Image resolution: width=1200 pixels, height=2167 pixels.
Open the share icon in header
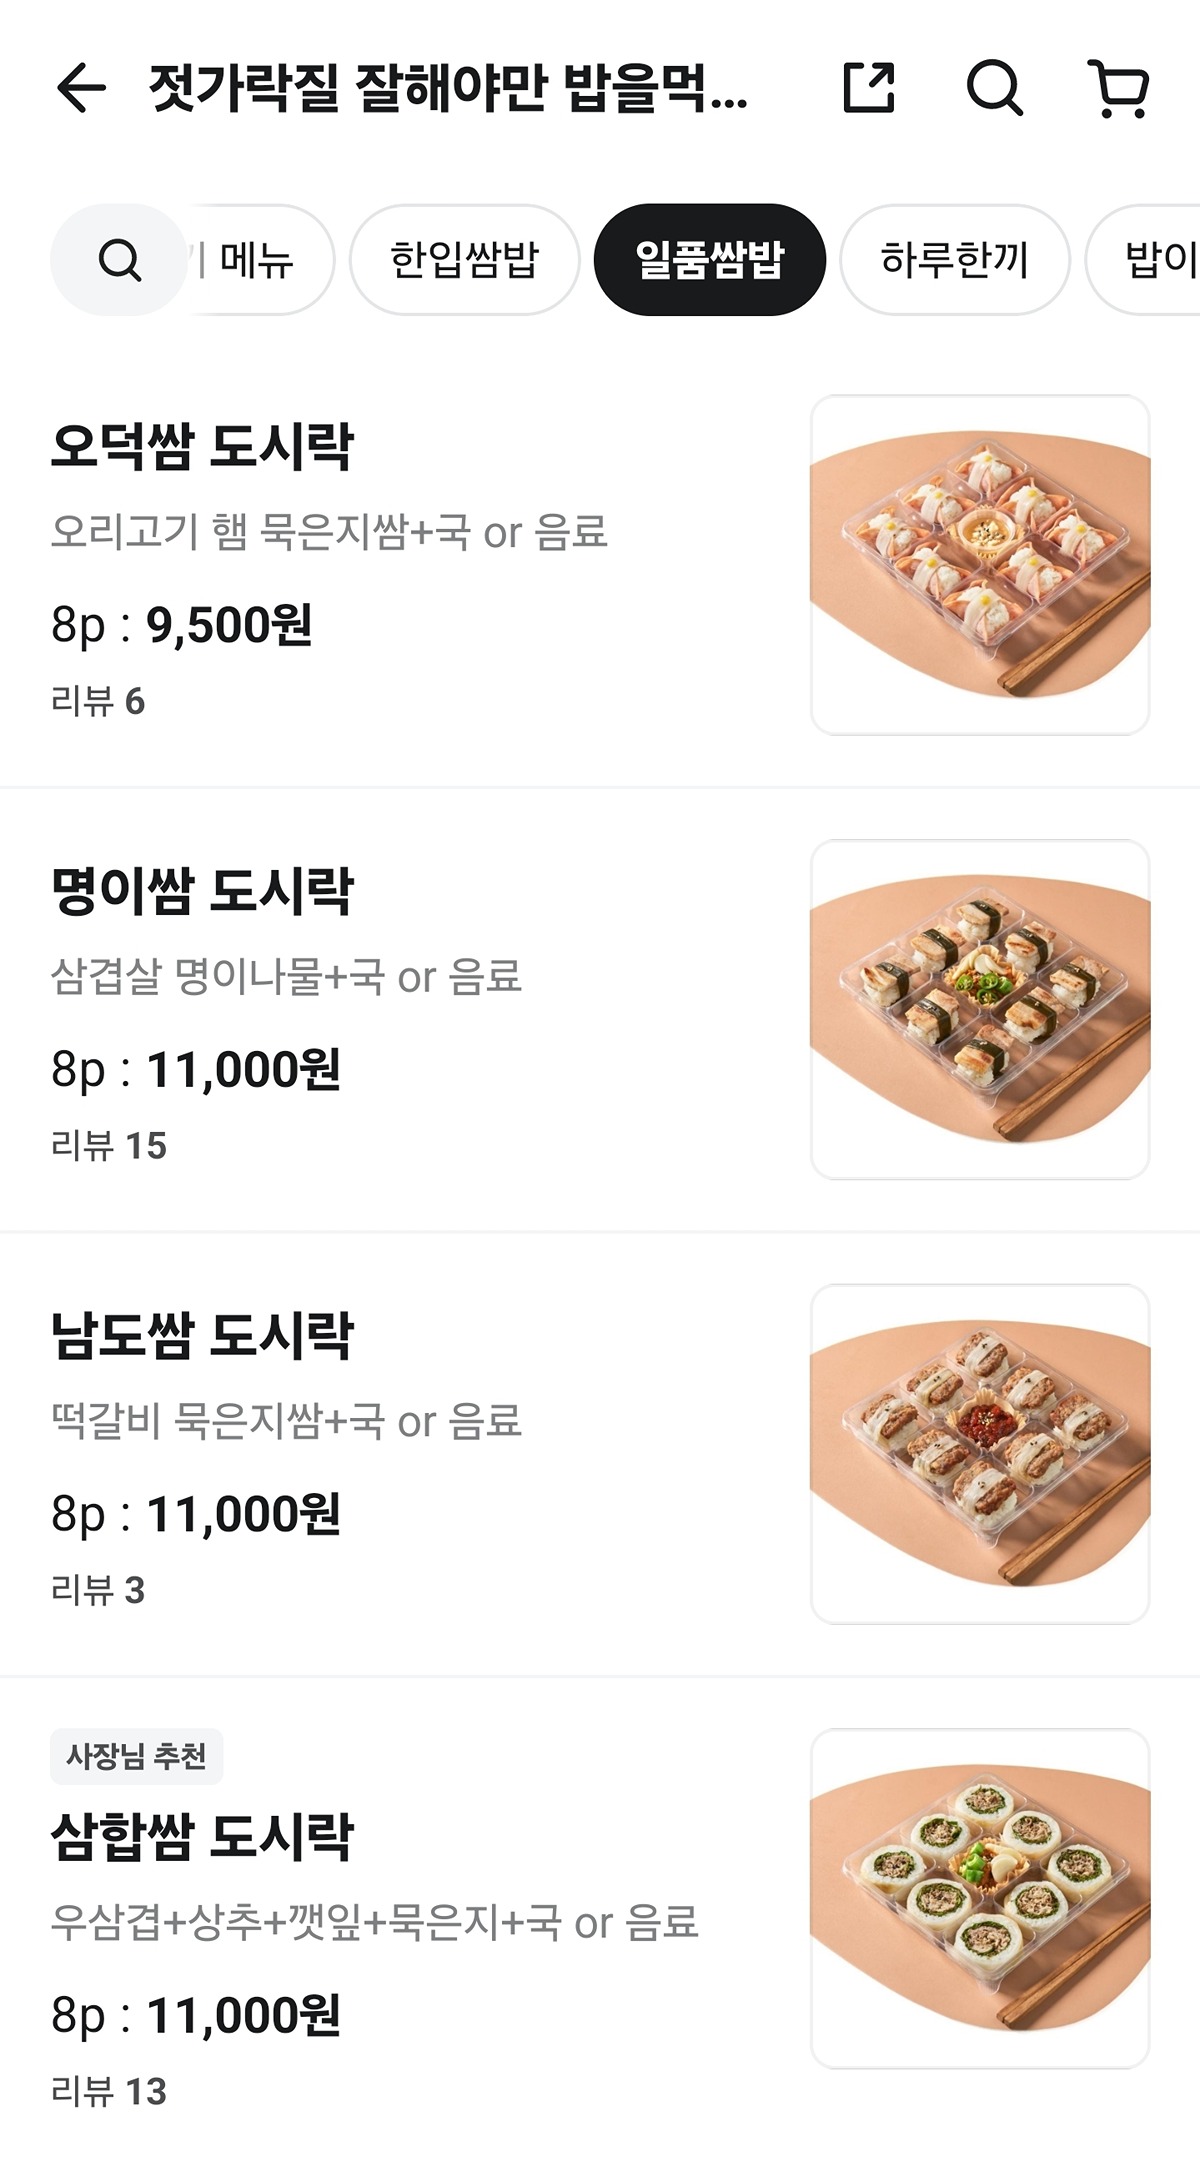pyautogui.click(x=869, y=88)
